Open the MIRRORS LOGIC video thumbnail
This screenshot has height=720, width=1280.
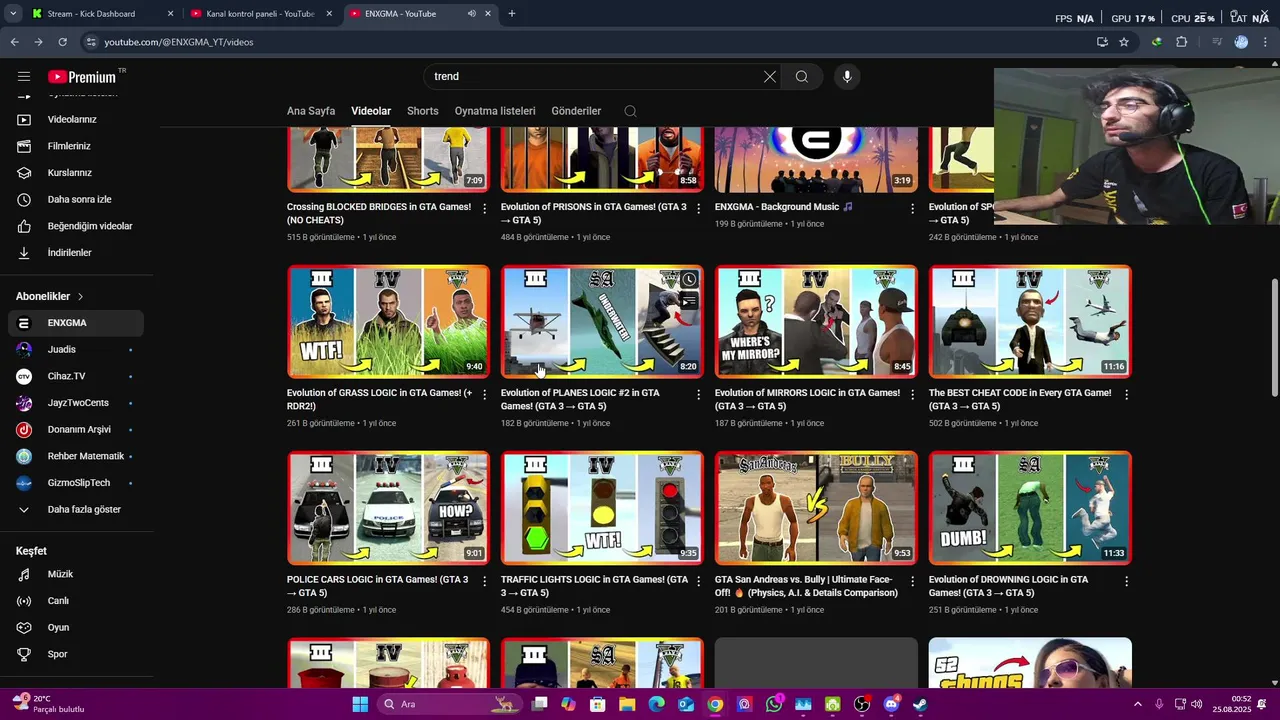816,321
